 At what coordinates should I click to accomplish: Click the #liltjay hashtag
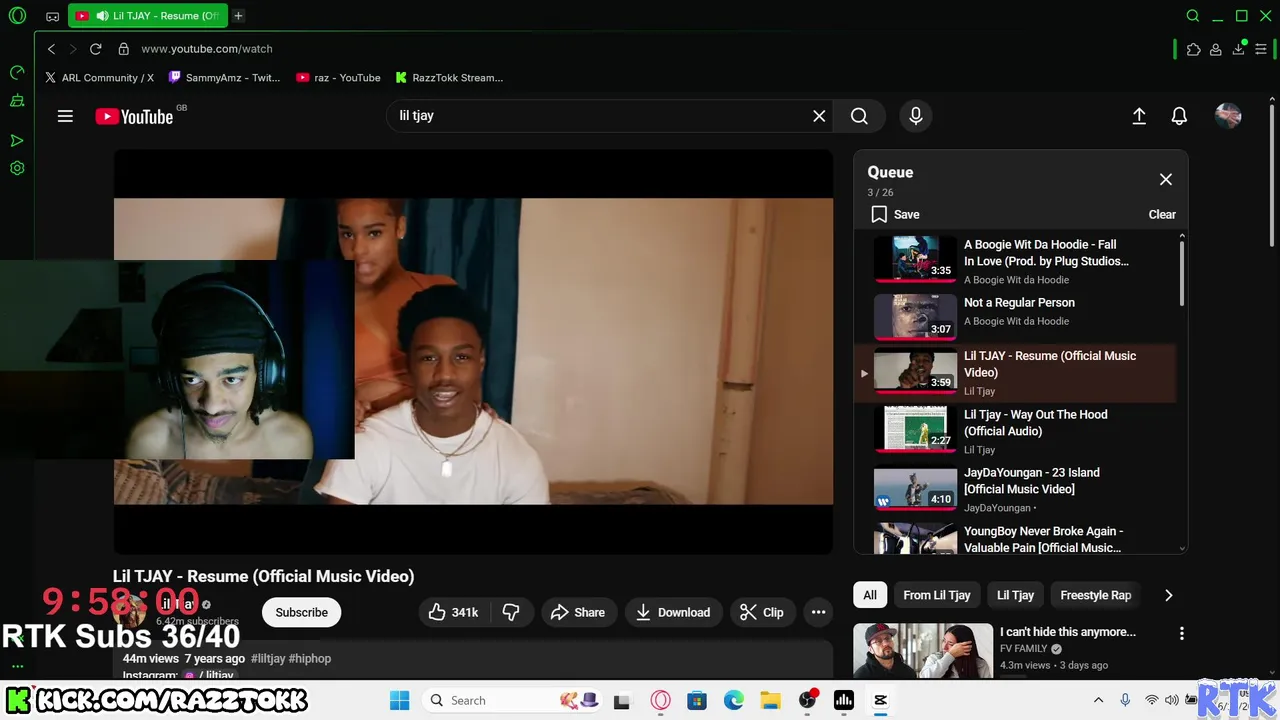coord(268,659)
